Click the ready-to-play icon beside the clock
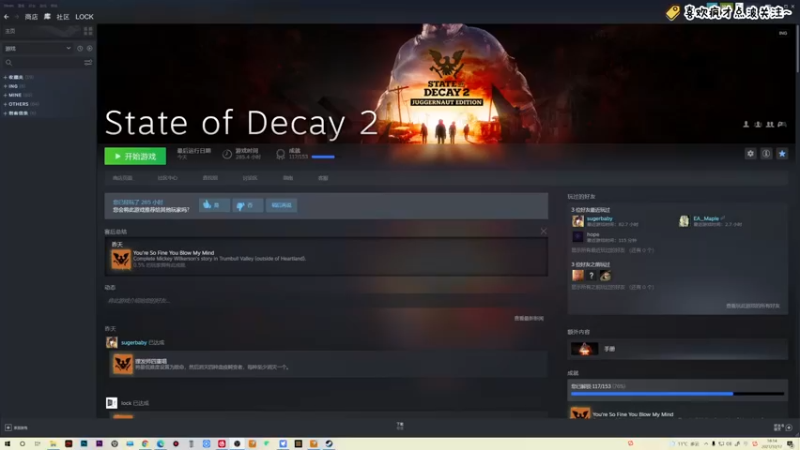Viewport: 800px width, 450px height. click(x=89, y=48)
